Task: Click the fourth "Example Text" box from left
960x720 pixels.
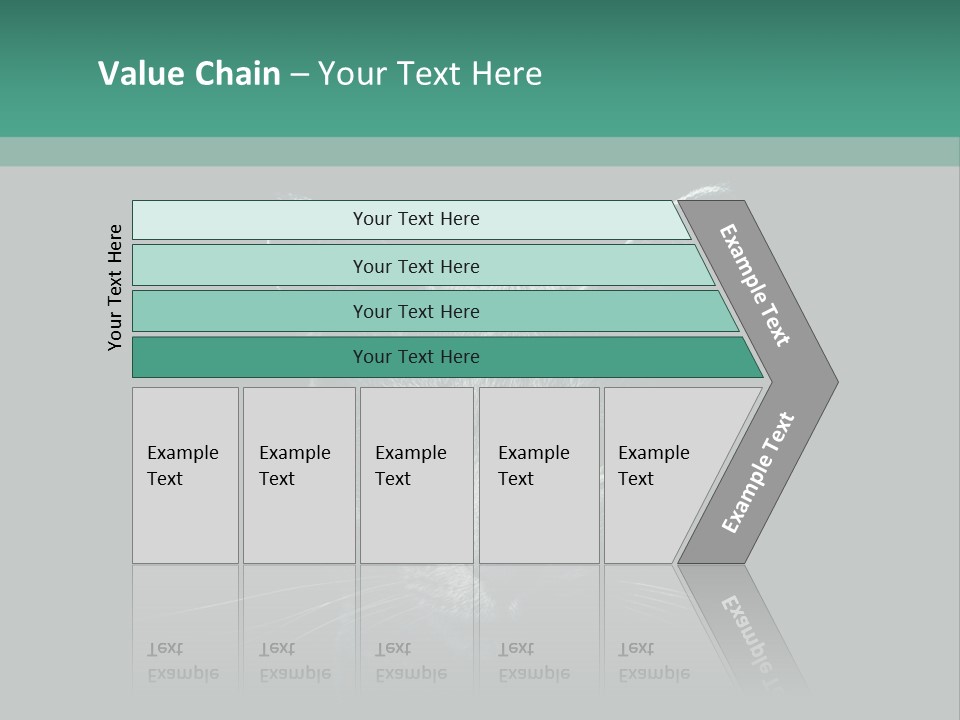Action: click(x=538, y=475)
